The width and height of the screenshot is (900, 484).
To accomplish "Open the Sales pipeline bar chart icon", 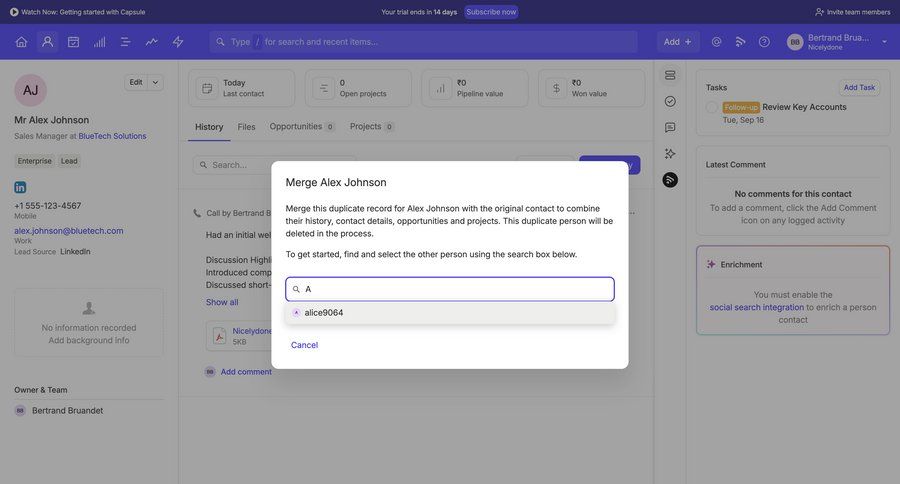I will point(99,42).
